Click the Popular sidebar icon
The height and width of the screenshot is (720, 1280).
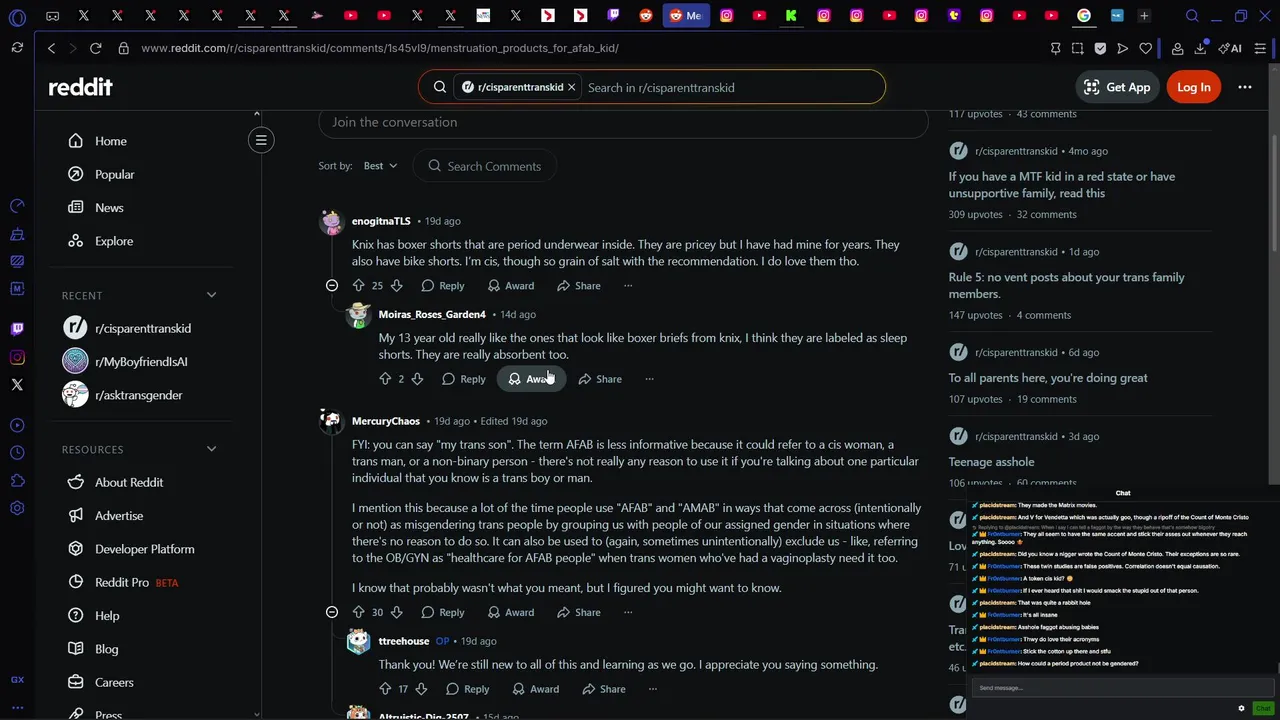coord(76,174)
